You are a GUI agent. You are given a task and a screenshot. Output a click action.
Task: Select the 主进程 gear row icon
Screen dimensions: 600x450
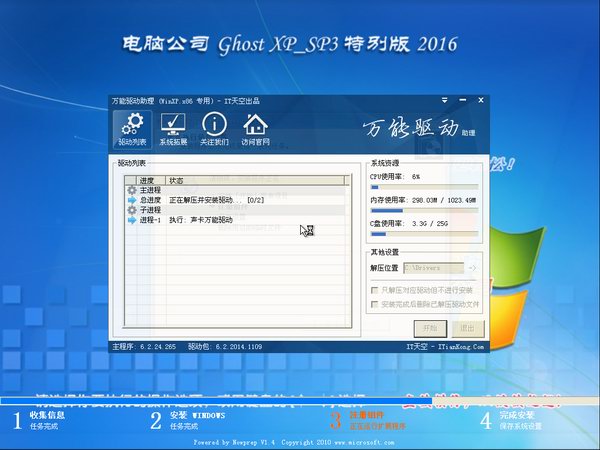131,189
